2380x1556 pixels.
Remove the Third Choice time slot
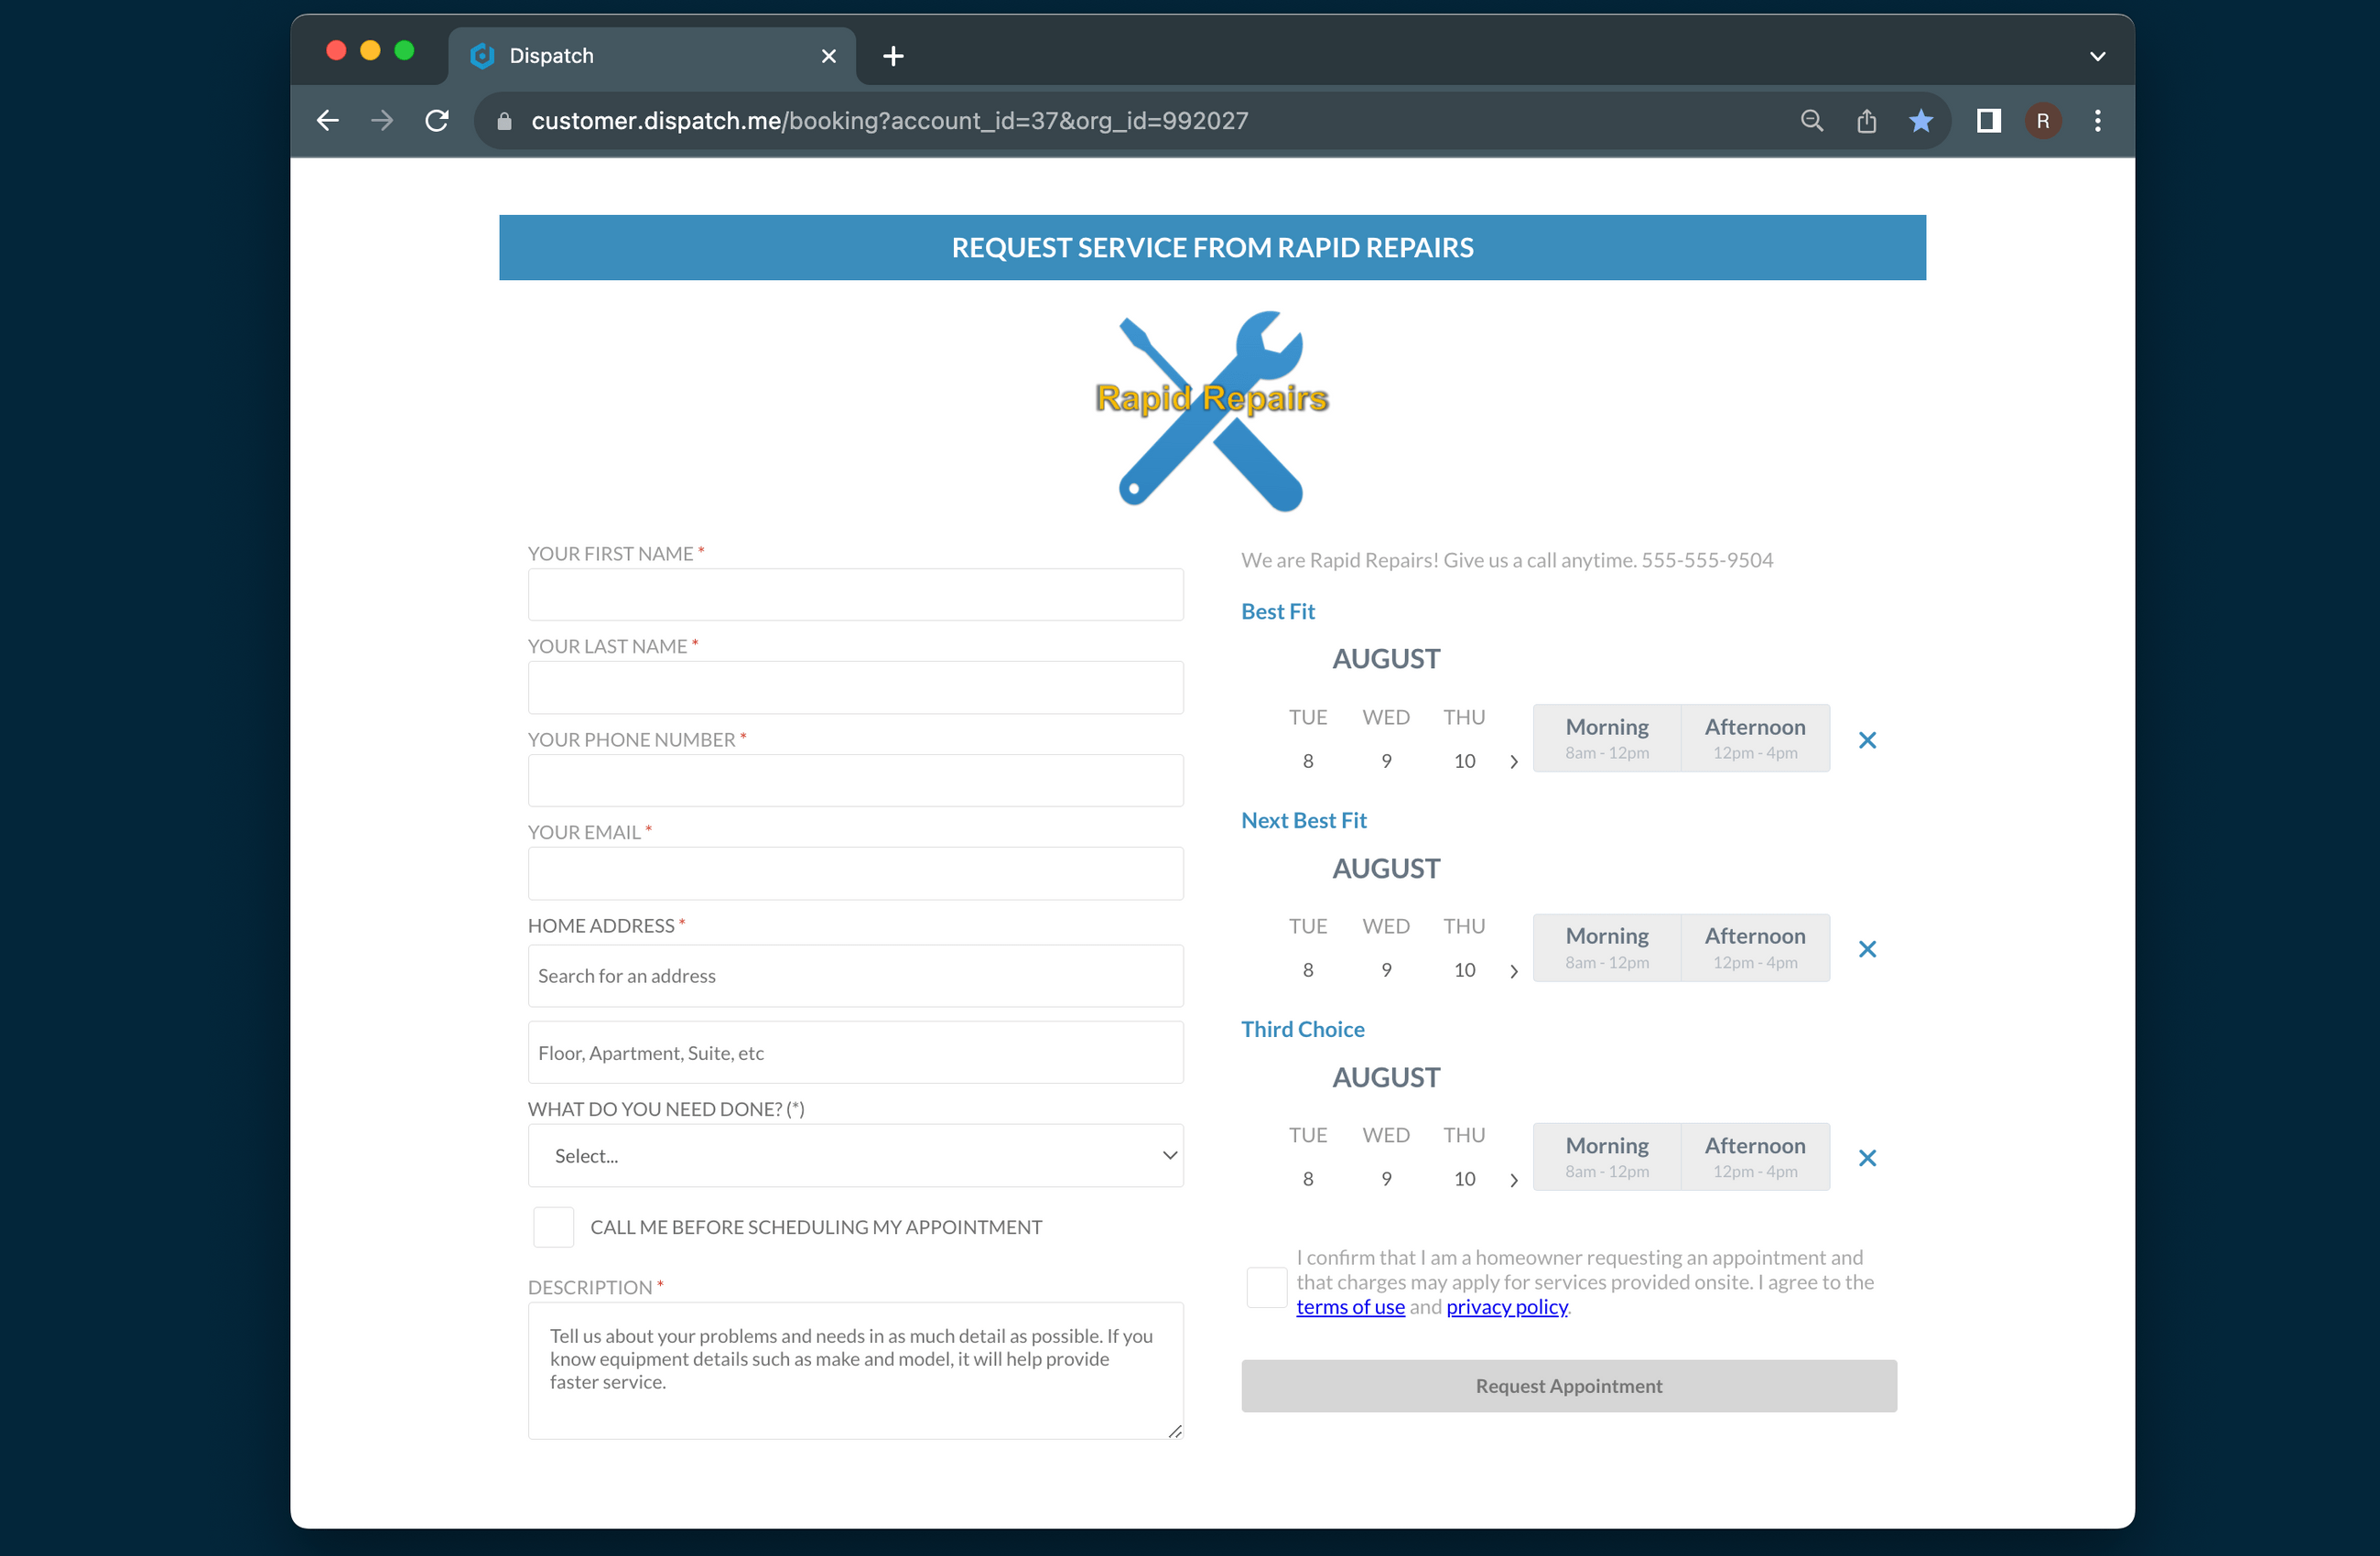1866,1158
